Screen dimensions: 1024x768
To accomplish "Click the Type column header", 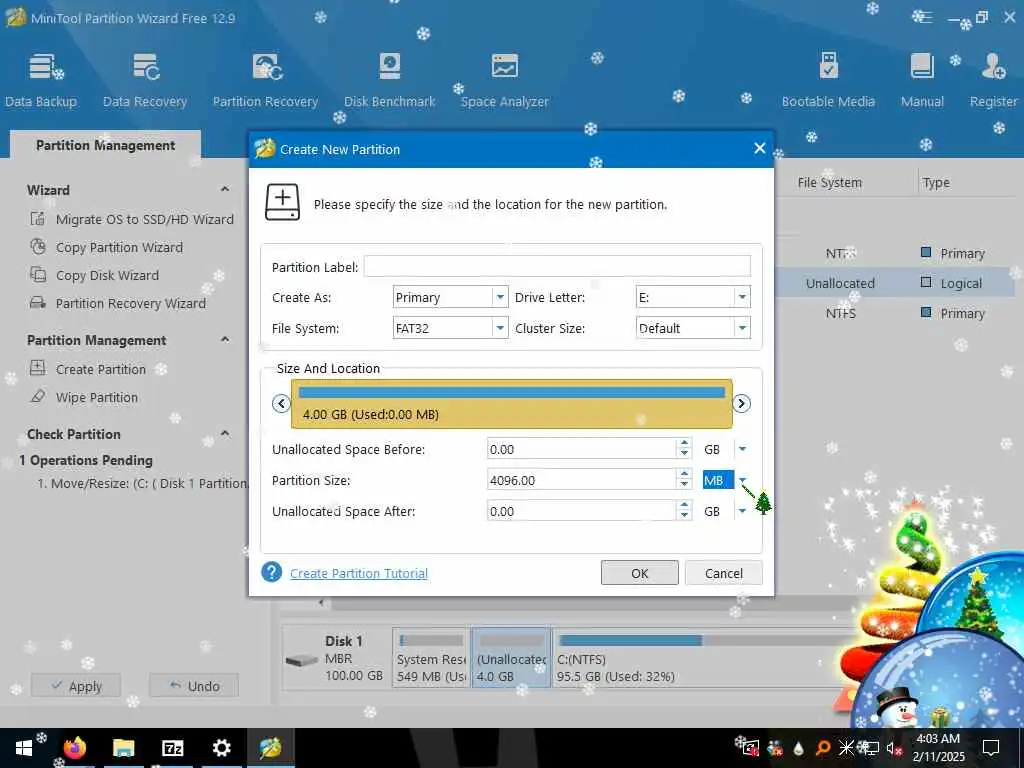I will [936, 183].
